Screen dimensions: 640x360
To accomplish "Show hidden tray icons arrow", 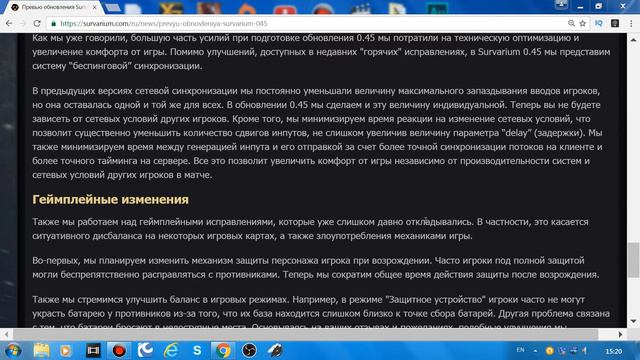I will (535, 351).
